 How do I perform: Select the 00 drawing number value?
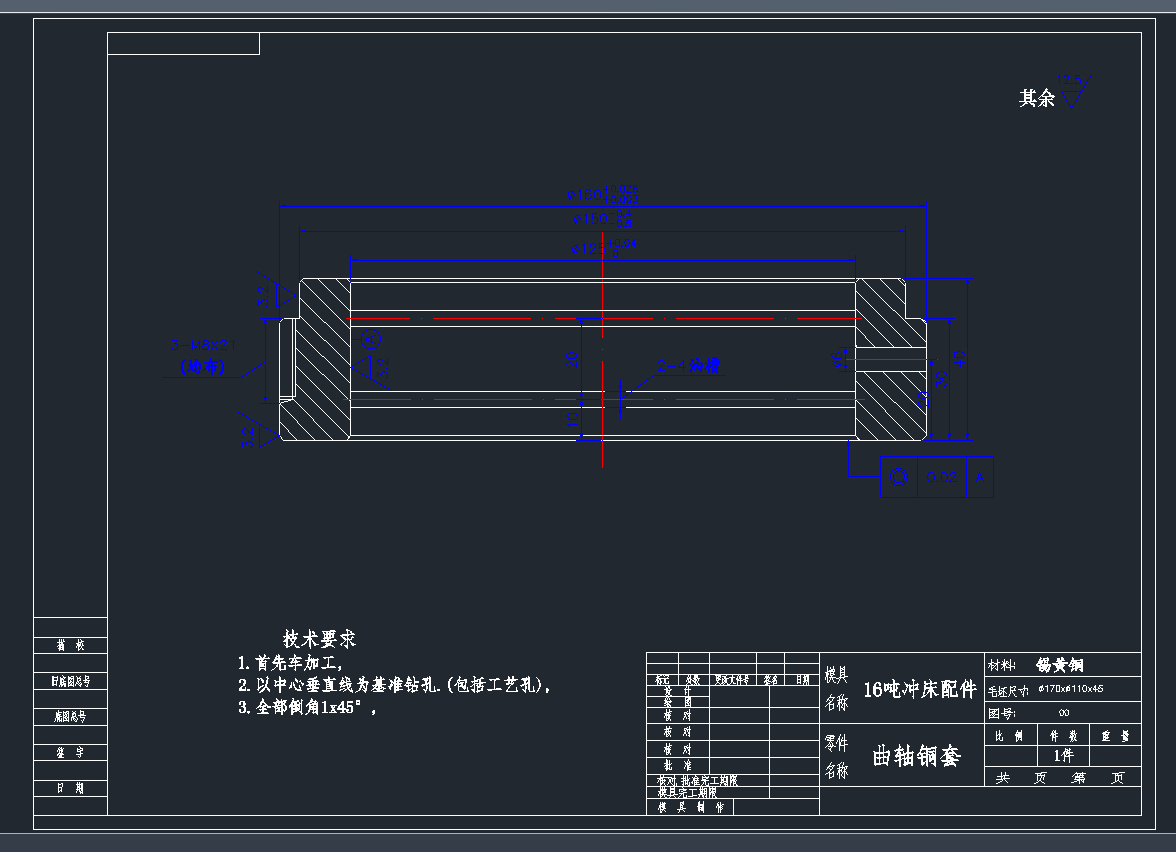1064,713
